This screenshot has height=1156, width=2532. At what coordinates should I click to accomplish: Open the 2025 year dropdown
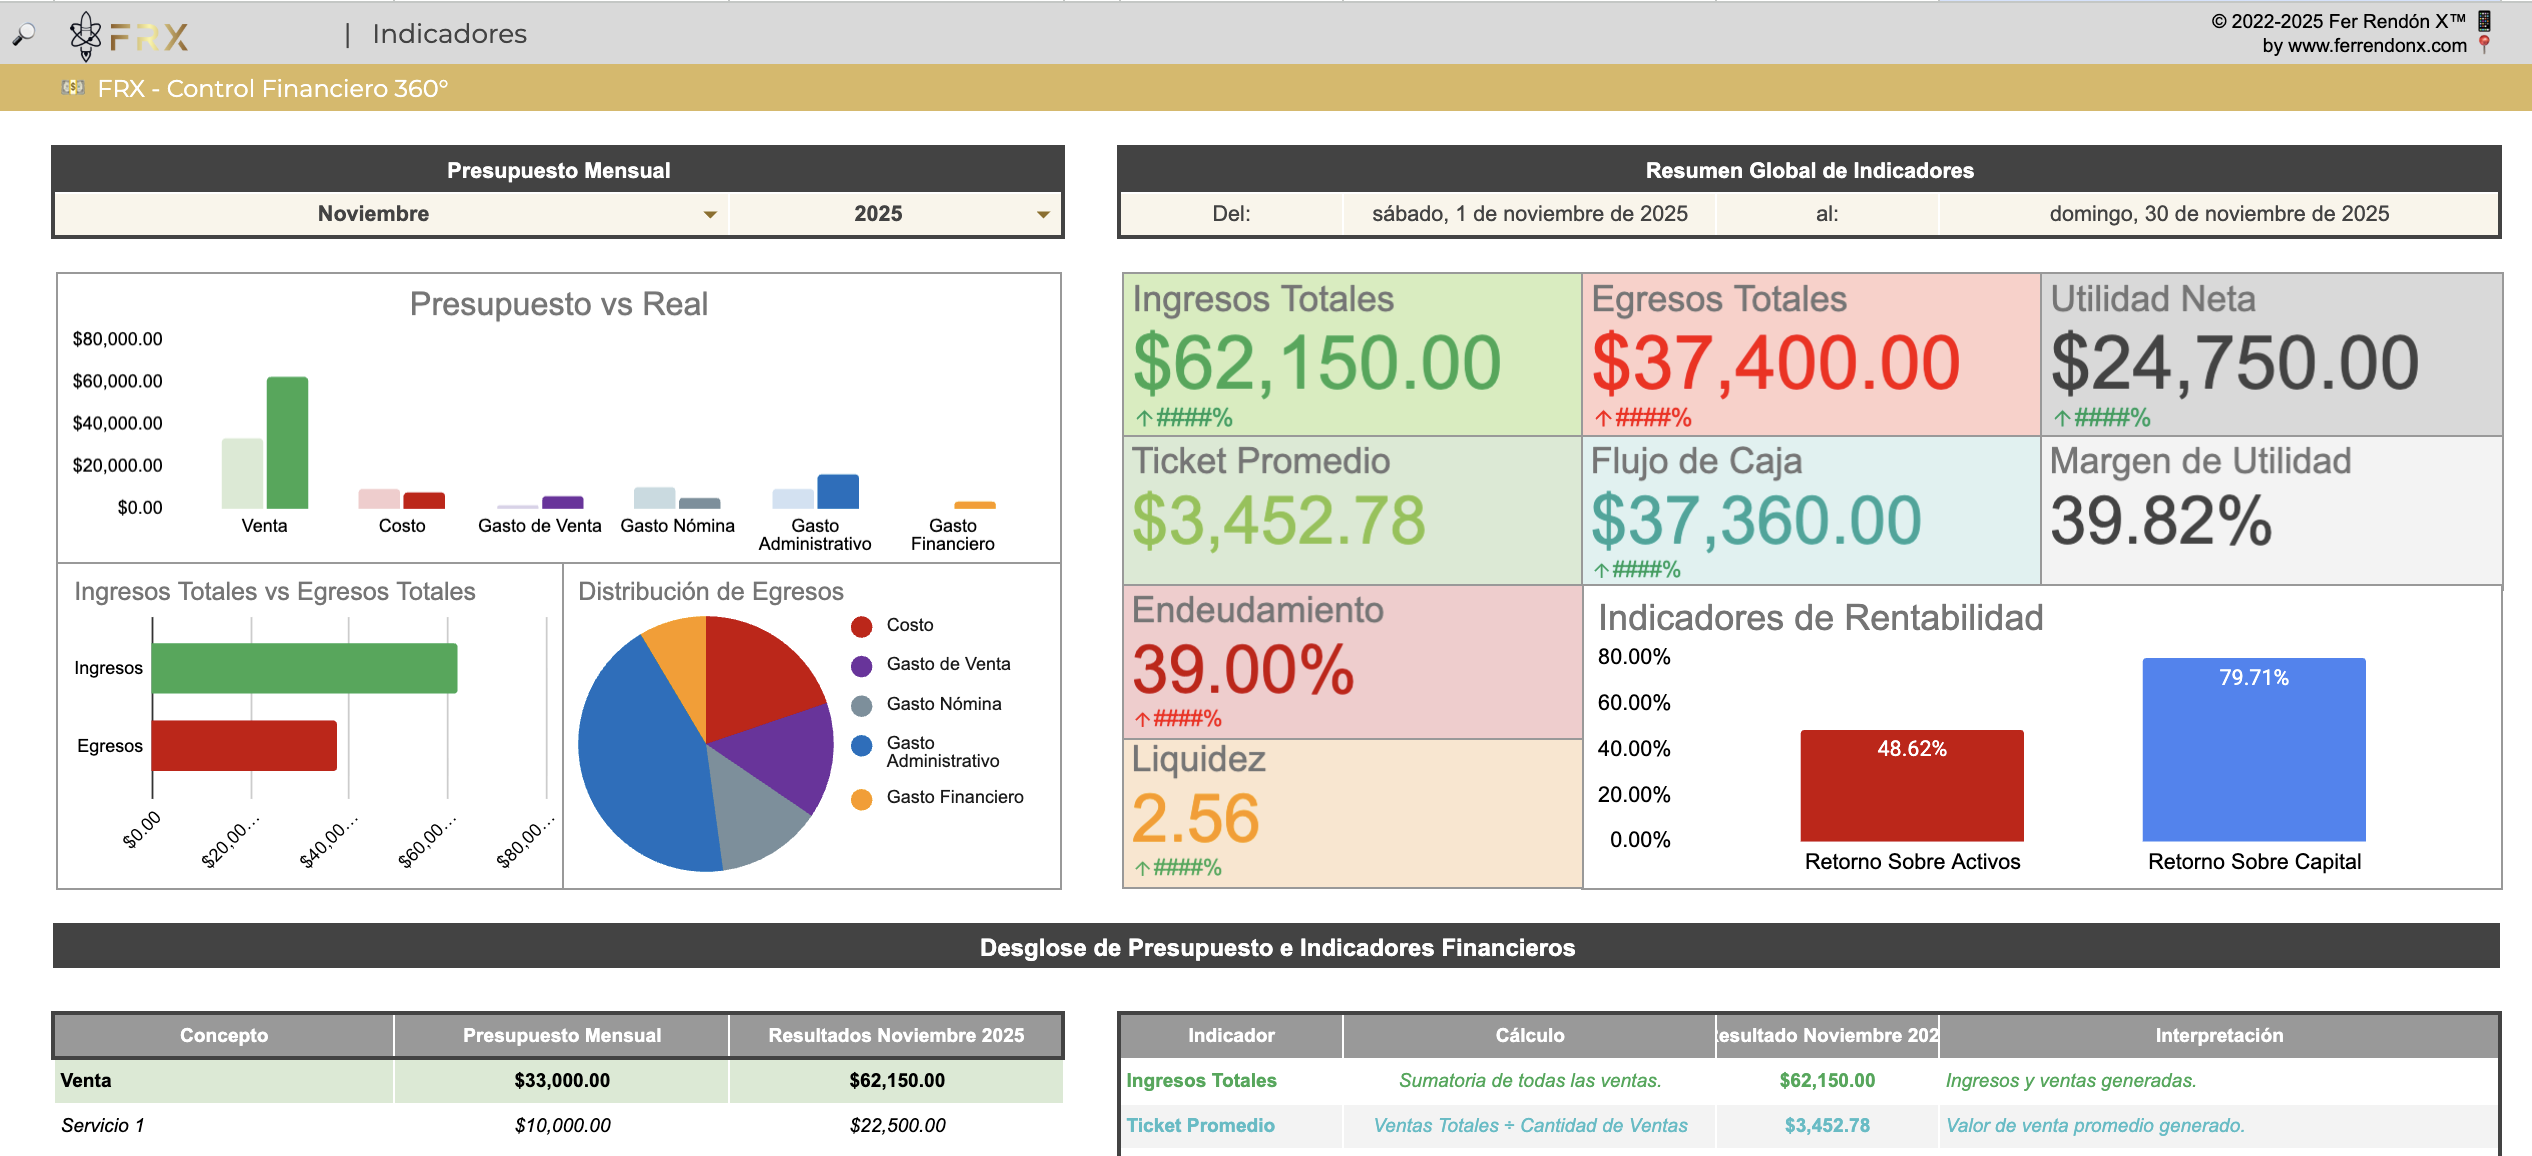1042,214
